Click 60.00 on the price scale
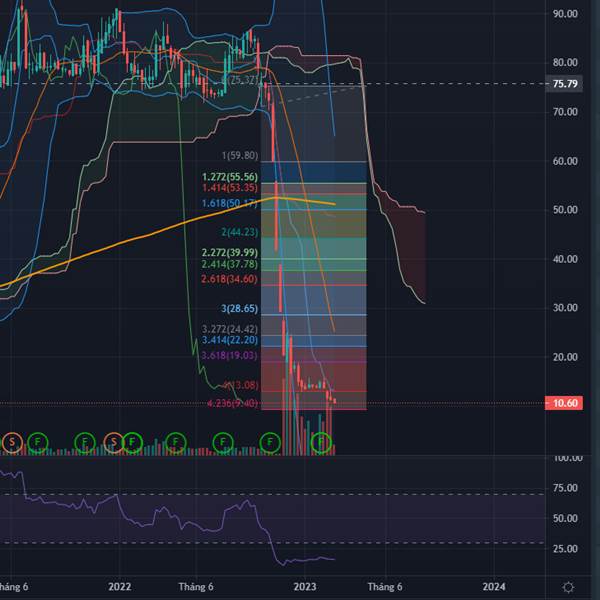The width and height of the screenshot is (600, 600). (x=565, y=161)
